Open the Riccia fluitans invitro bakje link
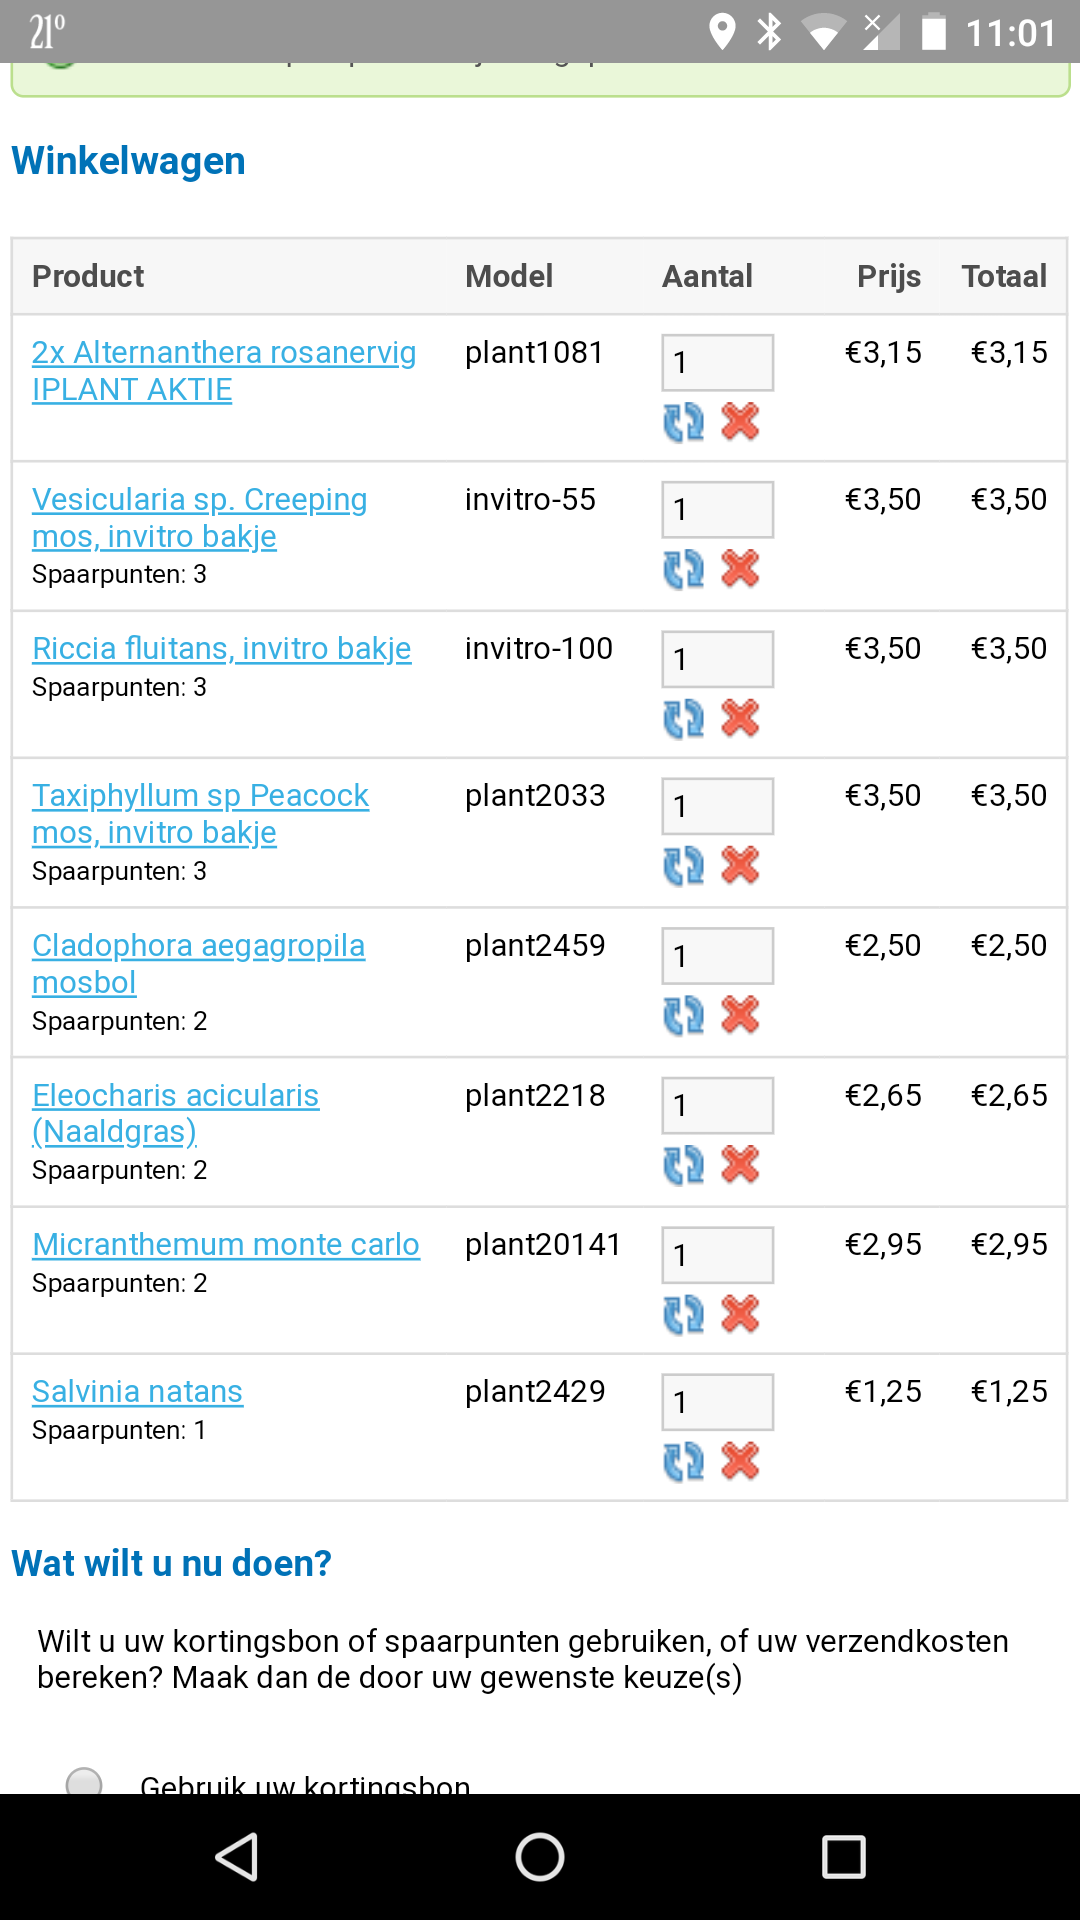The width and height of the screenshot is (1080, 1920). coord(221,648)
